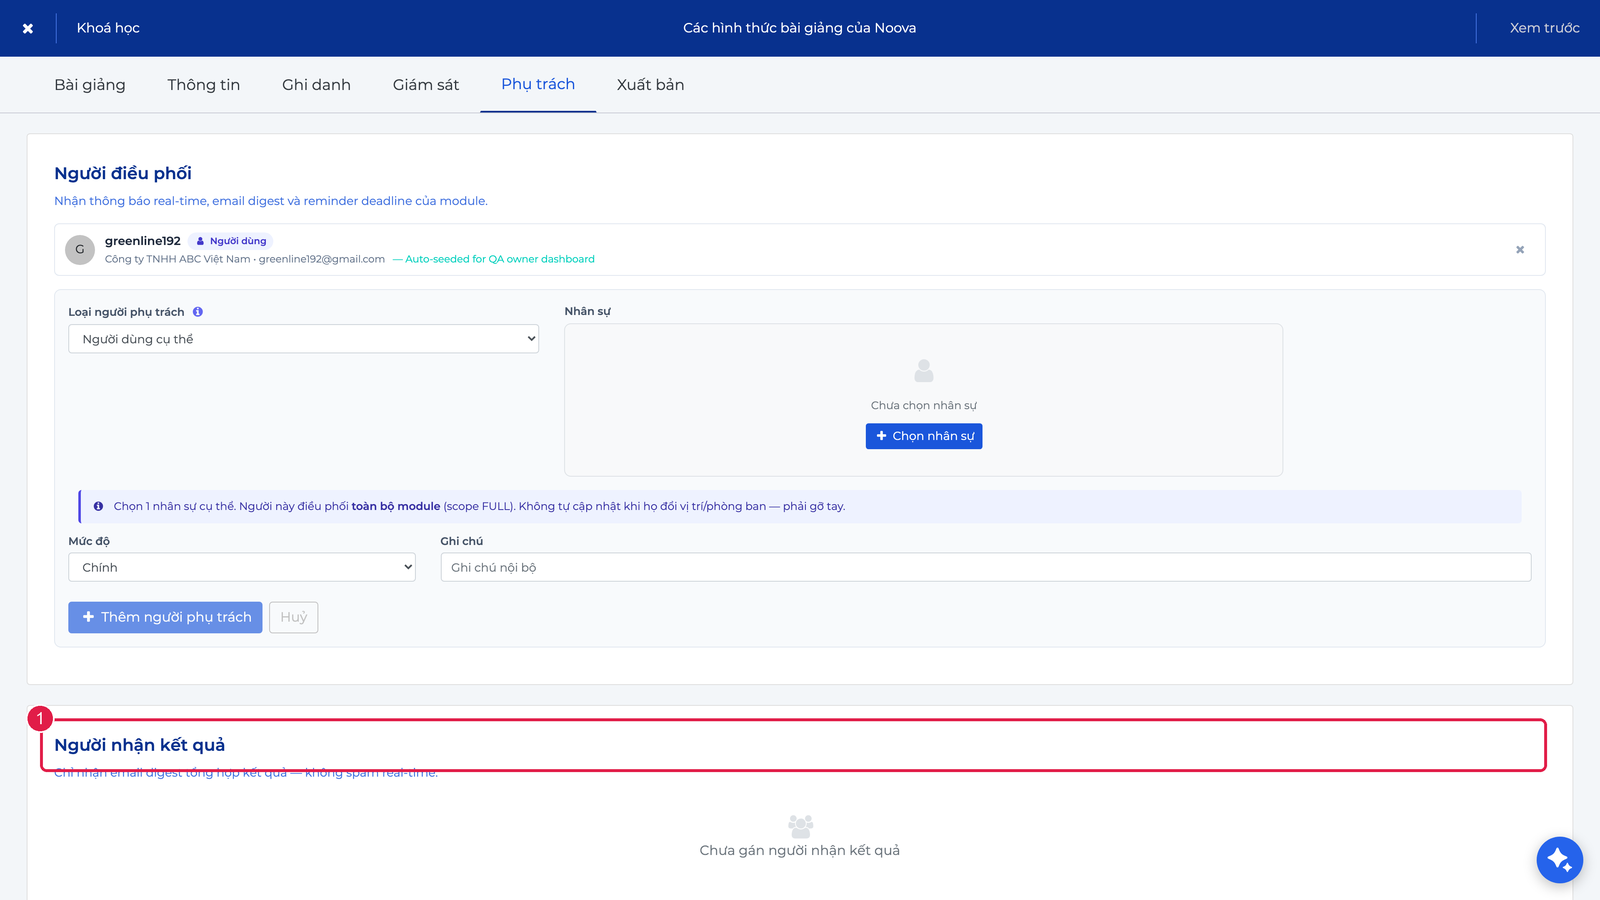Click Thêm người phụ trách button
Image resolution: width=1600 pixels, height=900 pixels.
pyautogui.click(x=165, y=617)
